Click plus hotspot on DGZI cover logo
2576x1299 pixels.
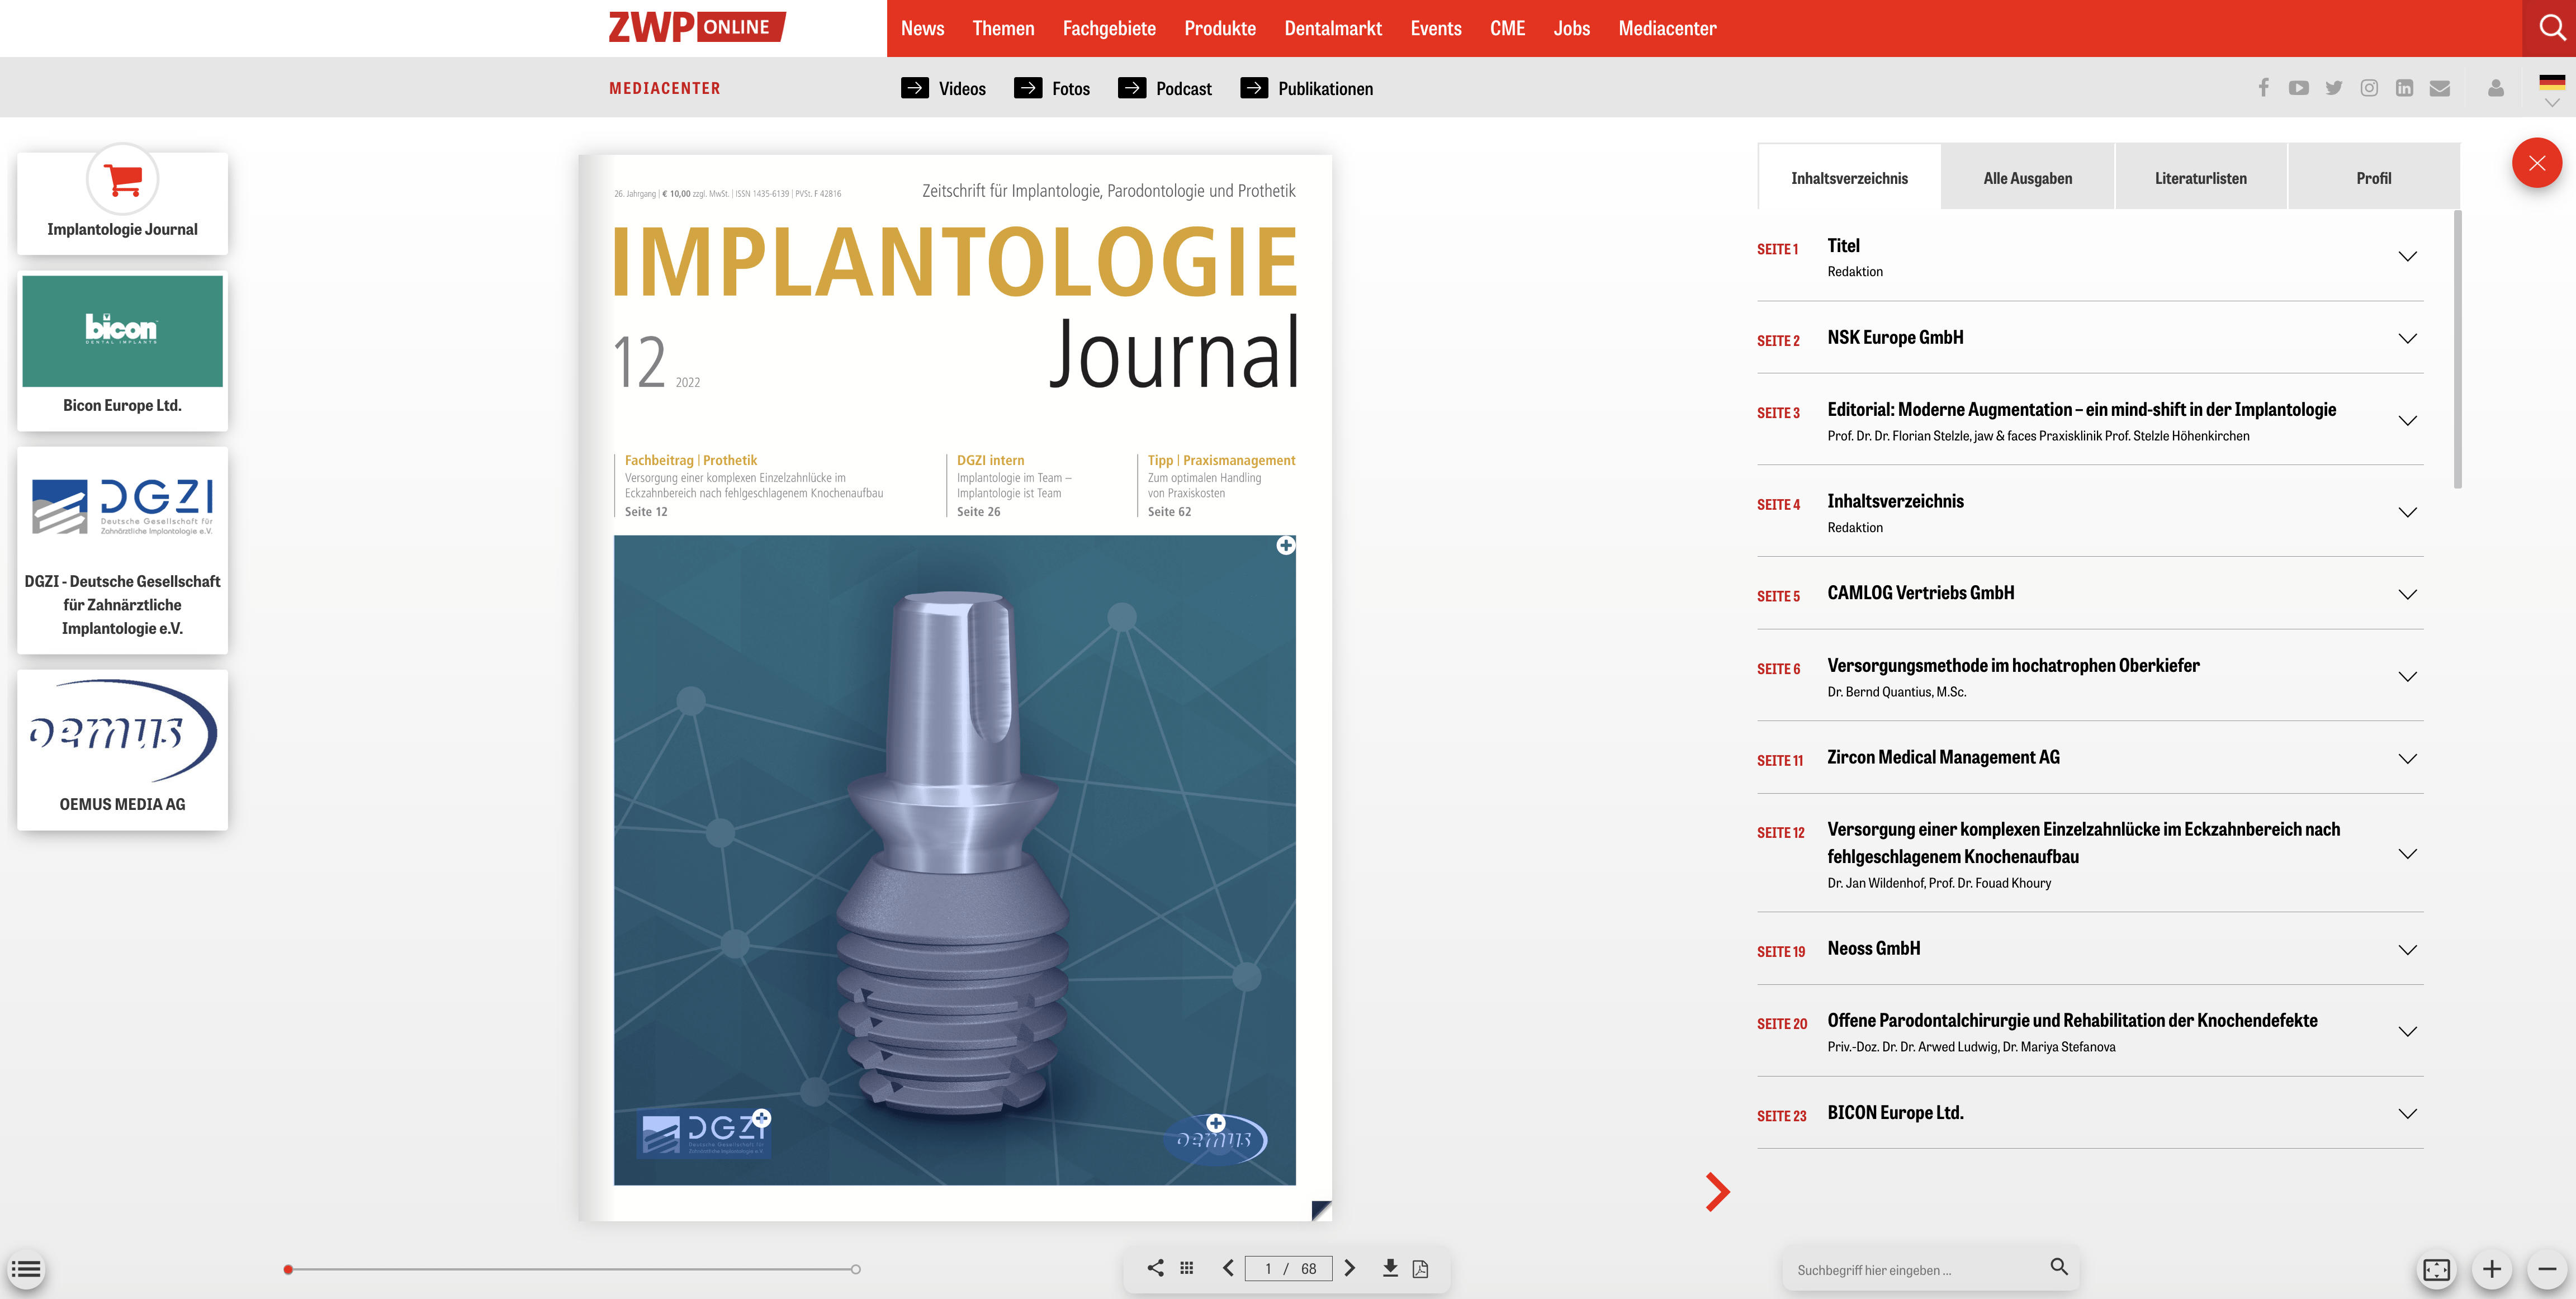click(x=762, y=1117)
